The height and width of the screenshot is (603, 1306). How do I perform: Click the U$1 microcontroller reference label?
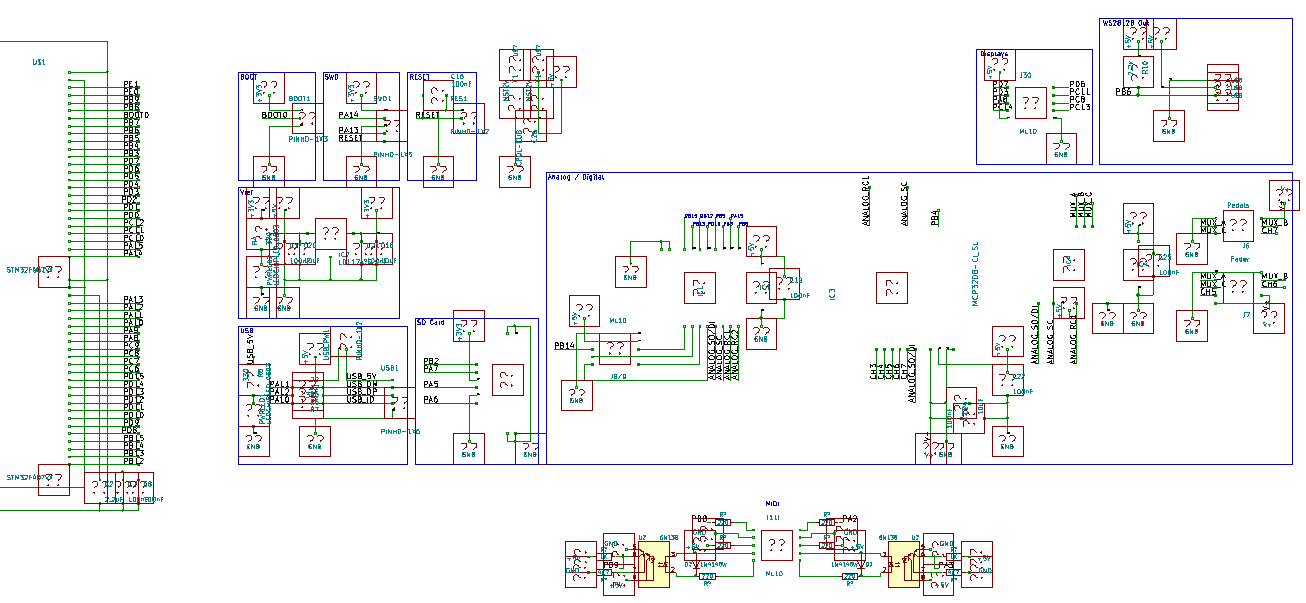tap(38, 62)
